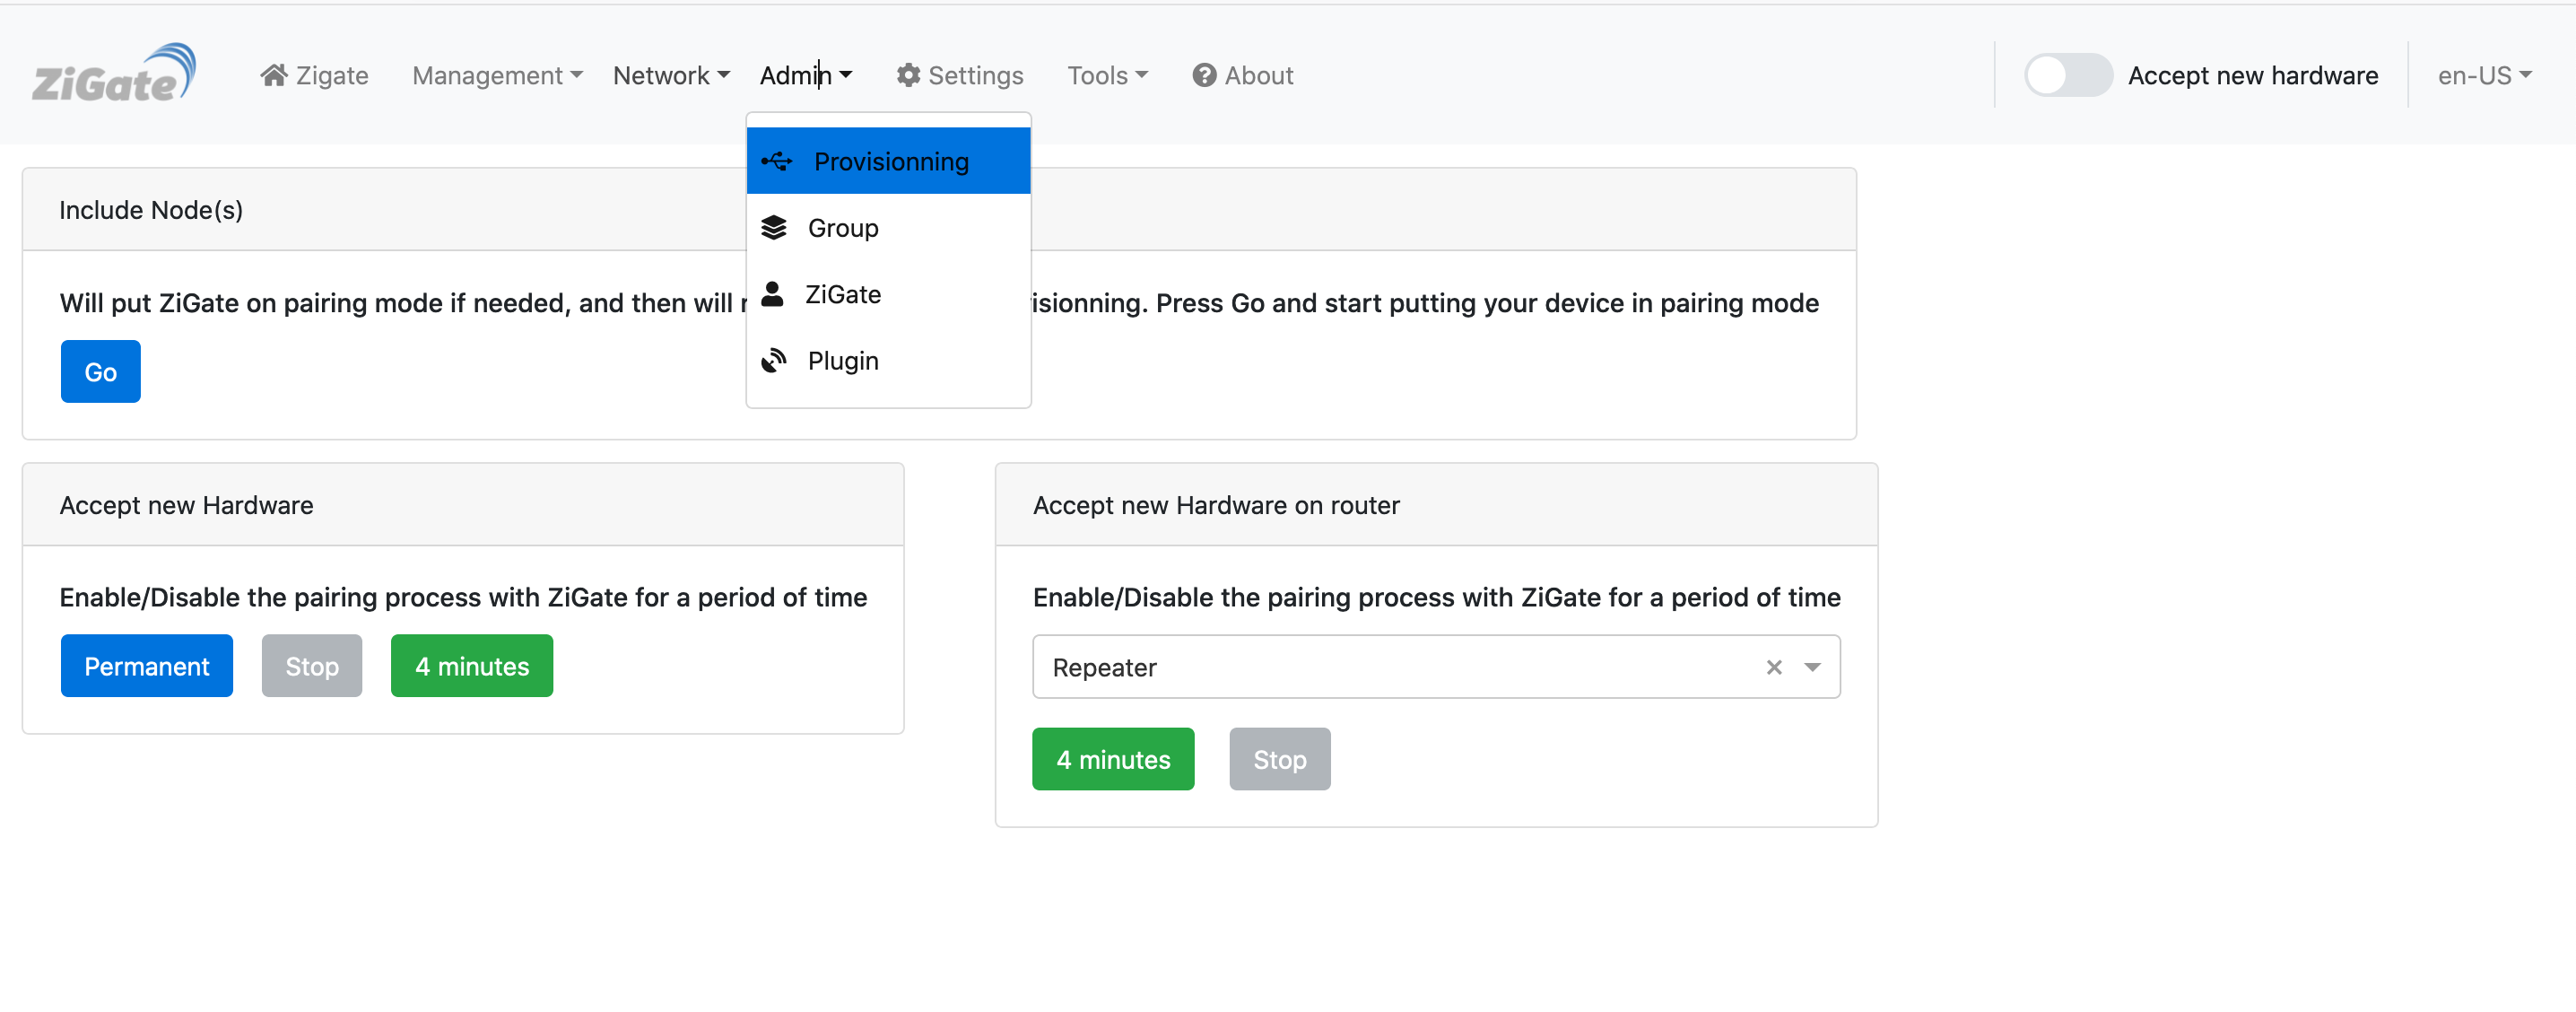
Task: Click the Accept new Hardware on router heading
Action: click(x=1216, y=505)
